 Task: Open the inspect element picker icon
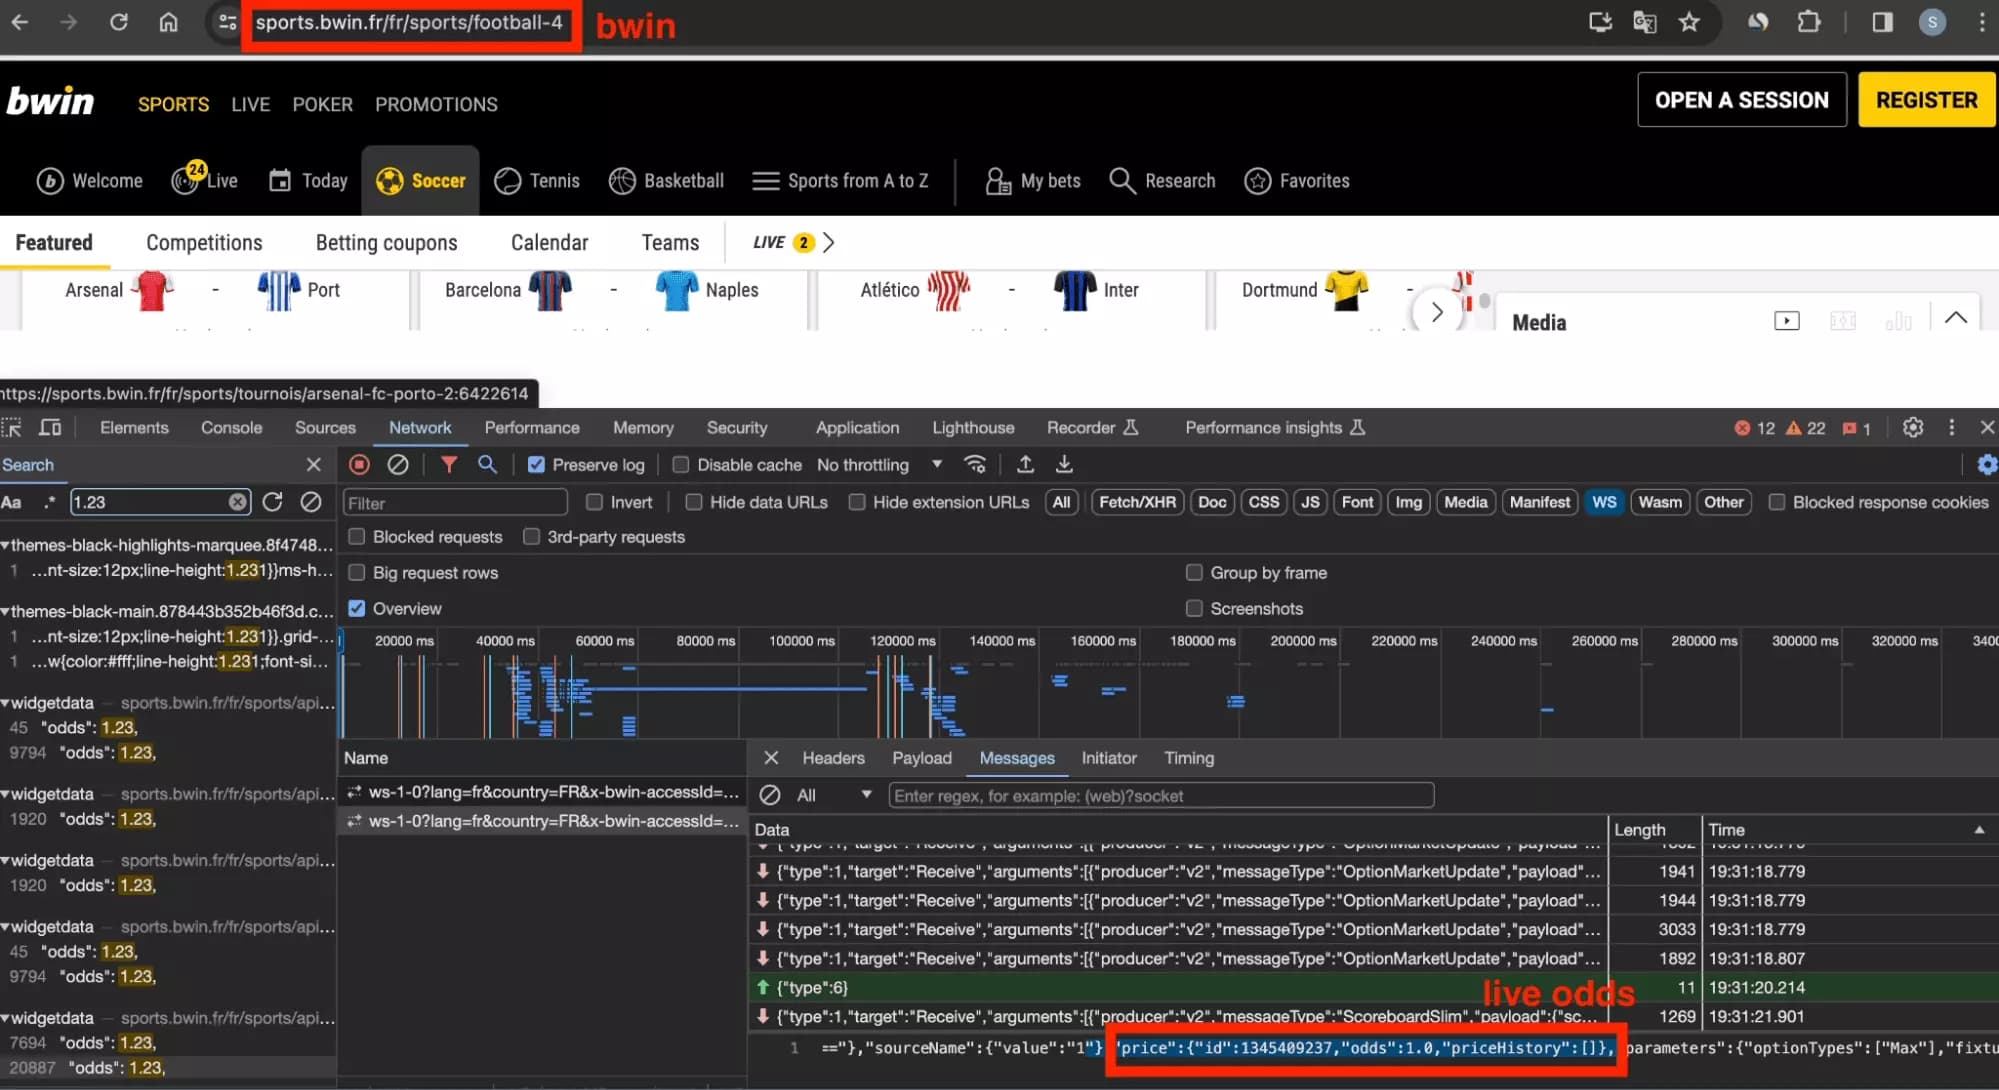[x=12, y=428]
